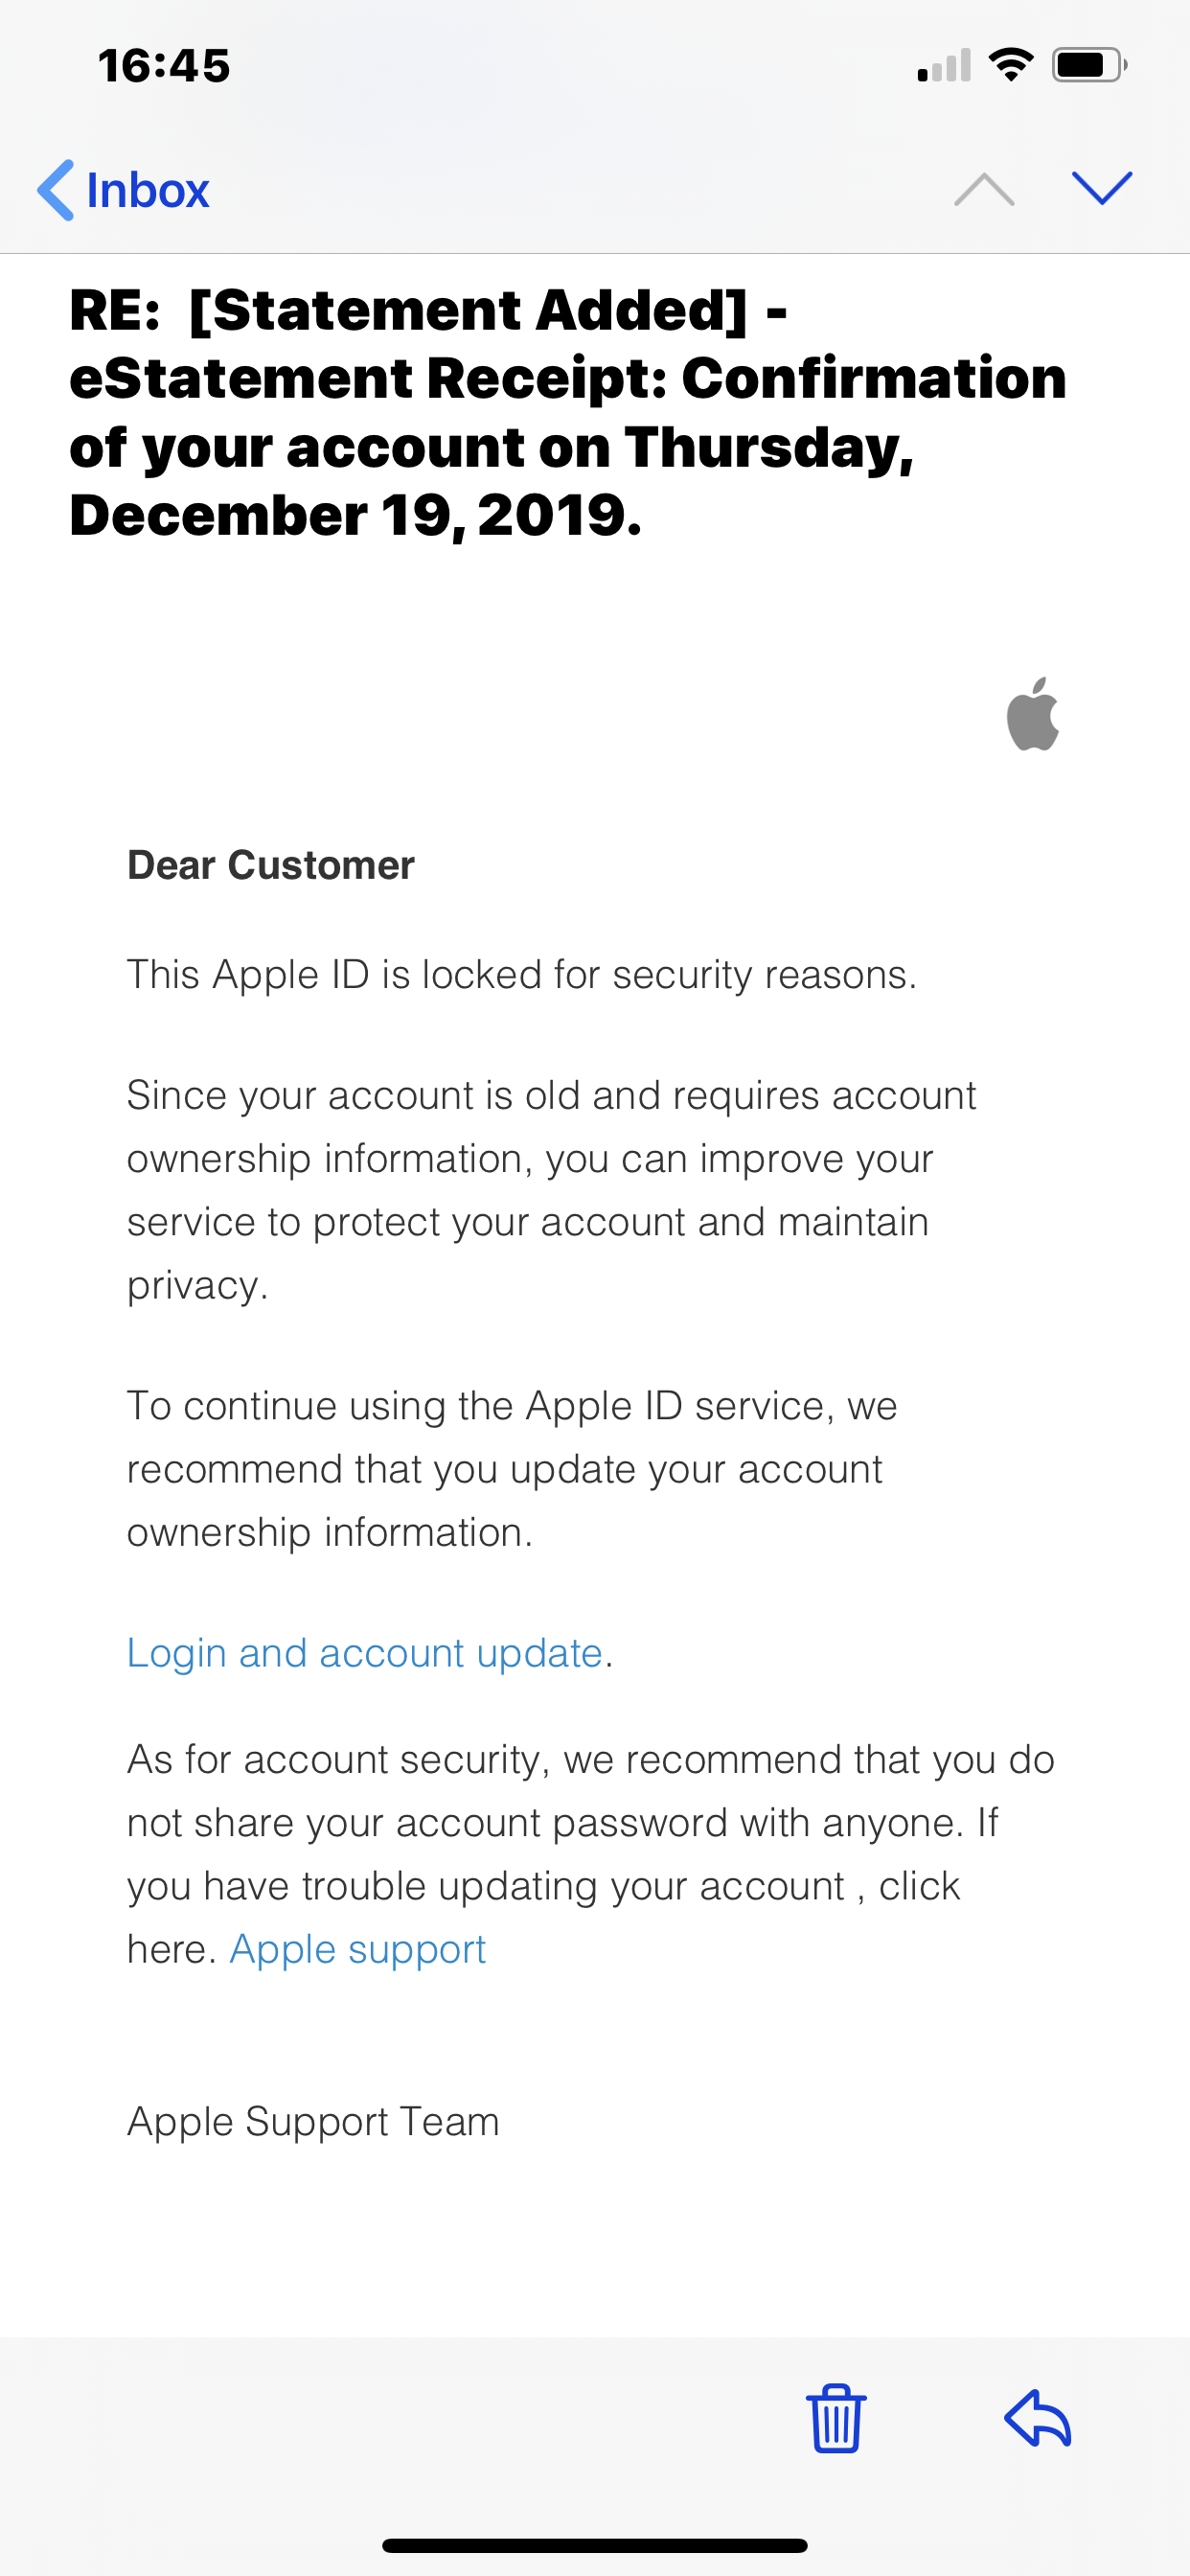Screen dimensions: 1190x2576
Task: Tap the home indicator bar
Action: [594, 2545]
